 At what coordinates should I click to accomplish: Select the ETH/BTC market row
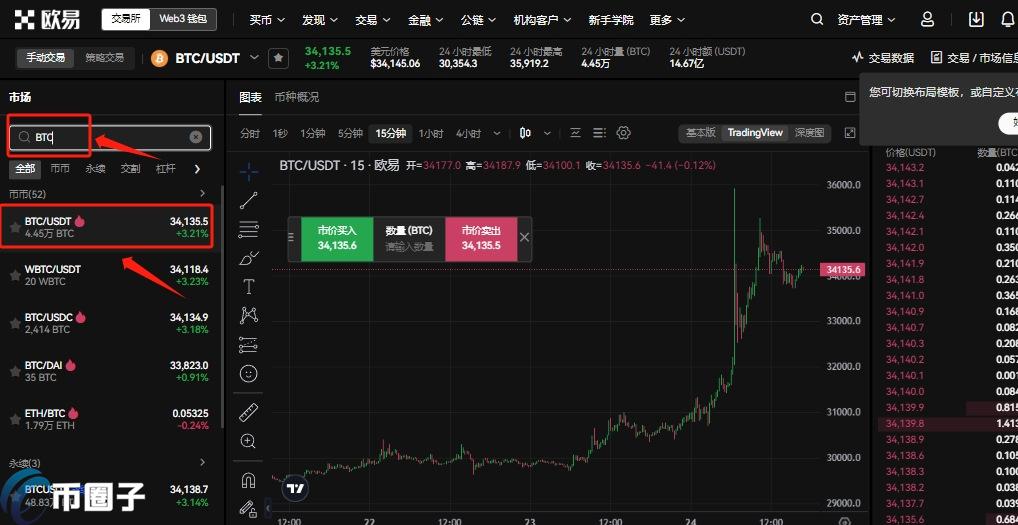point(109,419)
